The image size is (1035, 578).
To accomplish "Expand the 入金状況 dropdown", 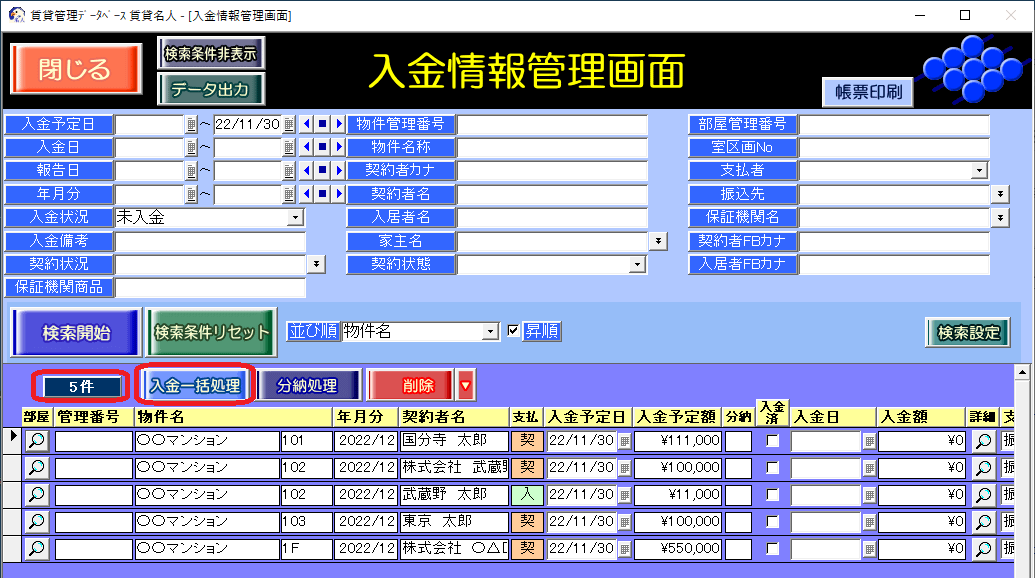I will pyautogui.click(x=295, y=217).
